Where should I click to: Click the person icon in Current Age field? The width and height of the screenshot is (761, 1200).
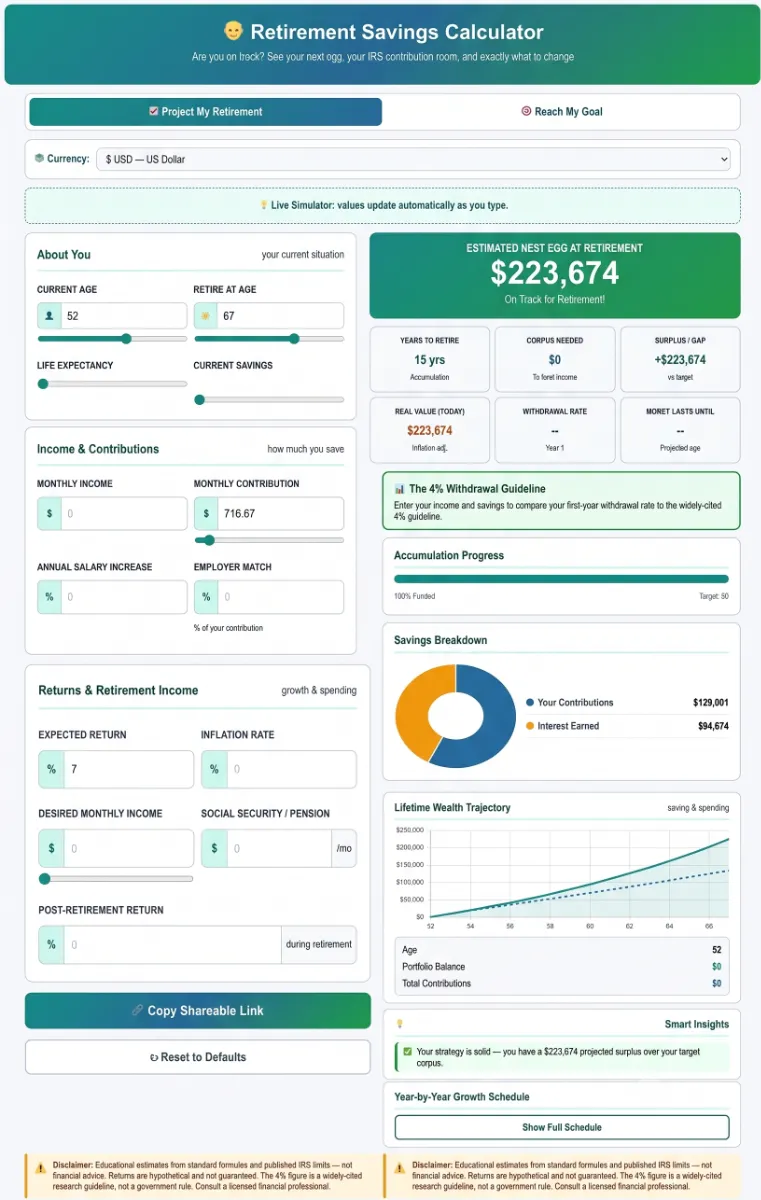[50, 316]
